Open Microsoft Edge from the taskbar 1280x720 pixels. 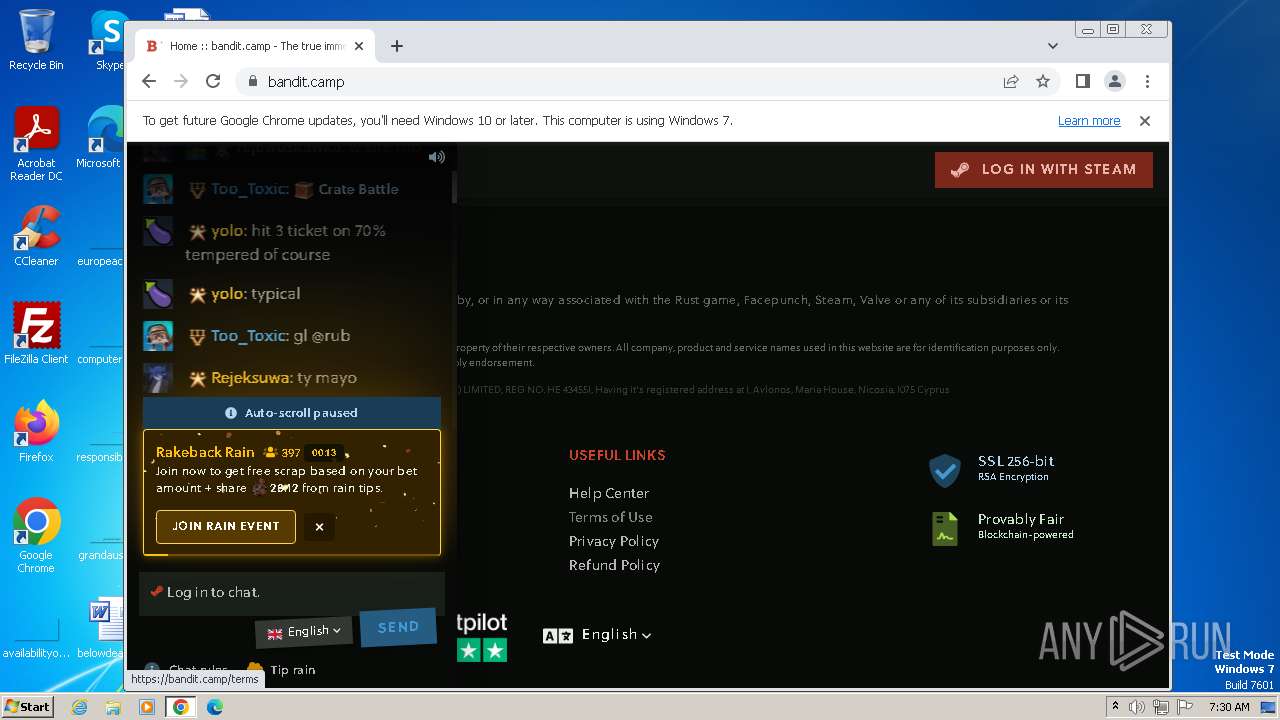point(215,707)
